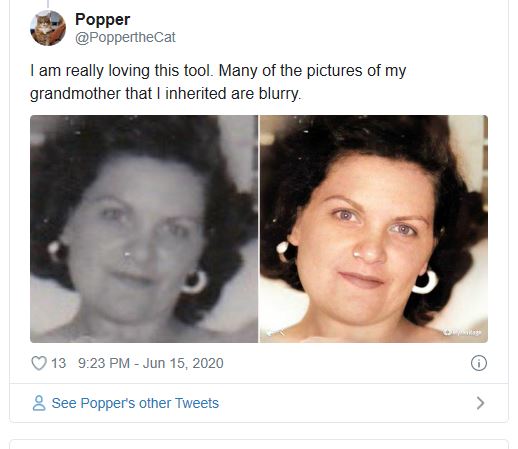518x449 pixels.
Task: Click the thread connector line above avatar
Action: [x=48, y=4]
